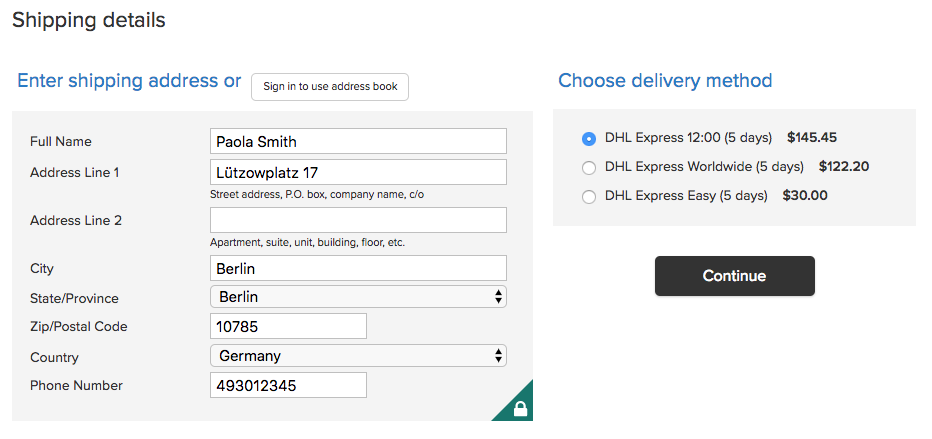Select the empty Address Line 2 field
932x439 pixels.
(x=358, y=220)
